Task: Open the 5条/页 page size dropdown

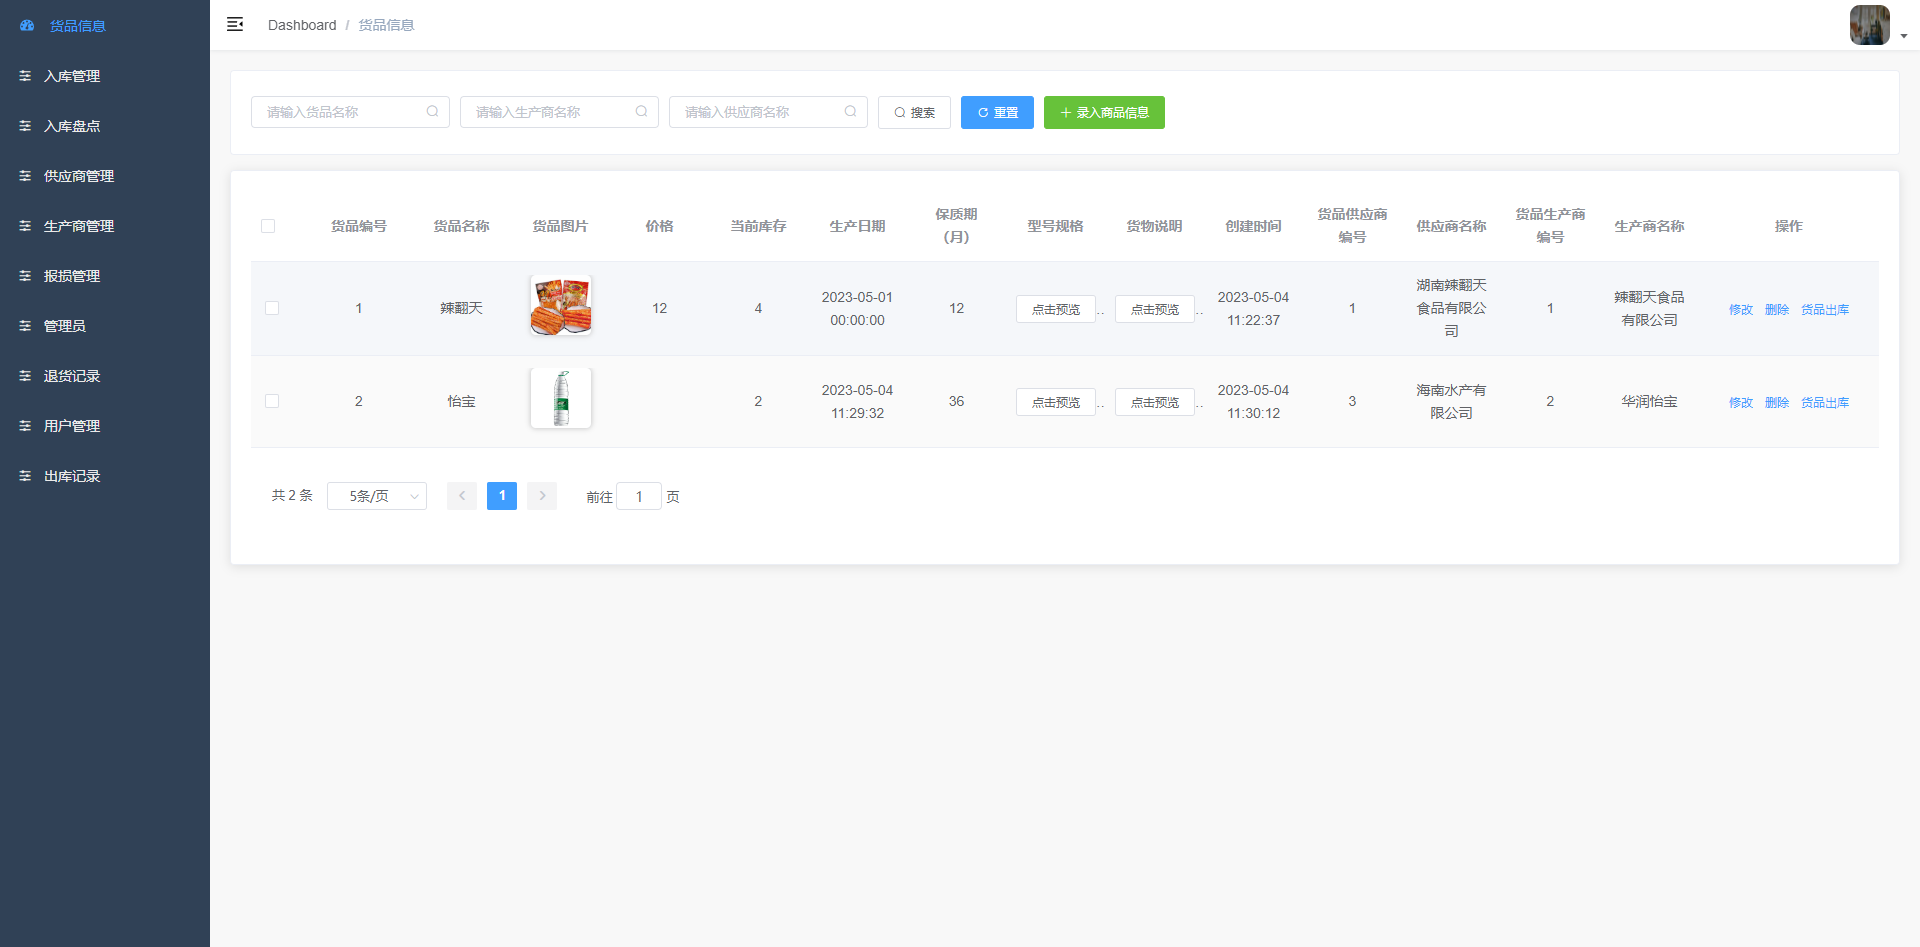Action: (377, 496)
